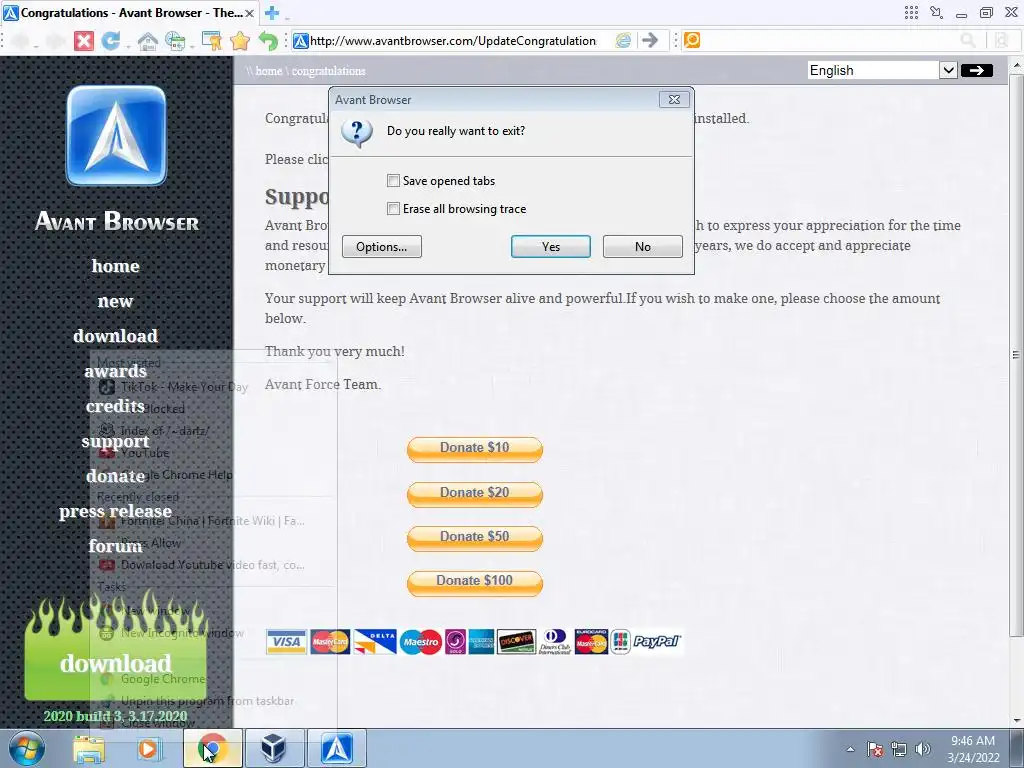The image size is (1024, 768).
Task: Select the Congratulations - Avant Browser tab
Action: (x=128, y=12)
